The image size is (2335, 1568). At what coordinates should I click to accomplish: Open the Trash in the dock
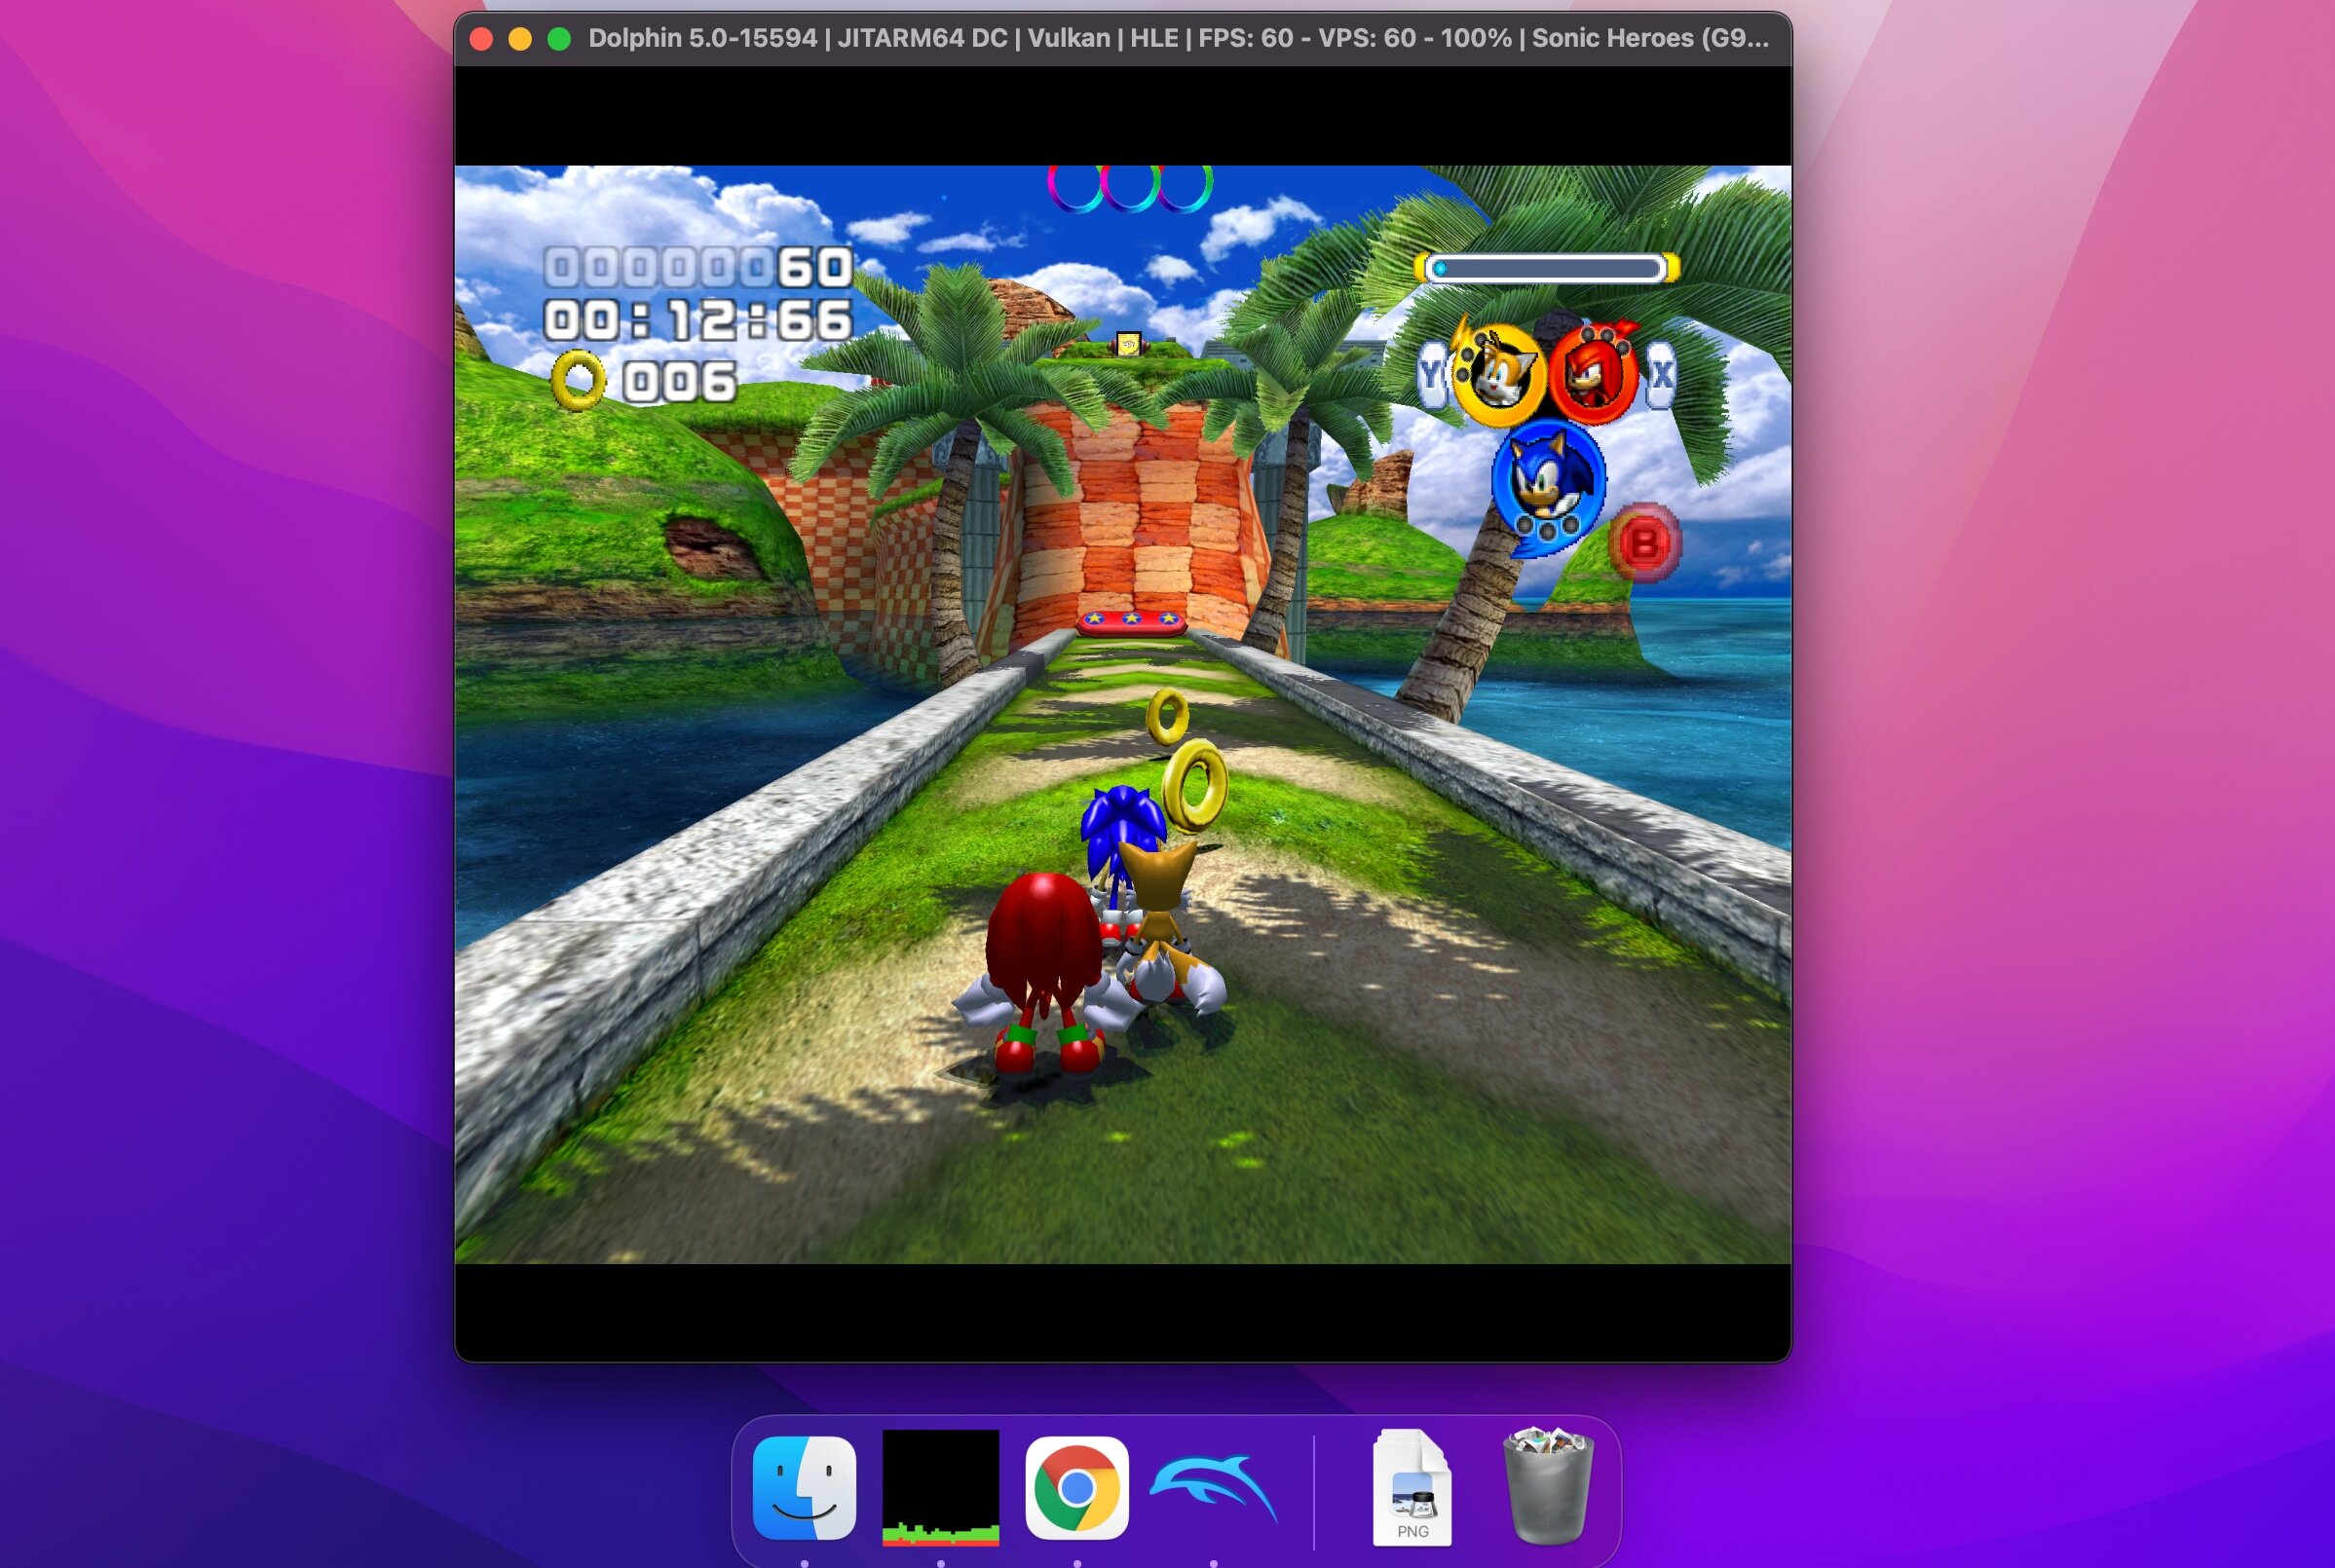(1548, 1486)
